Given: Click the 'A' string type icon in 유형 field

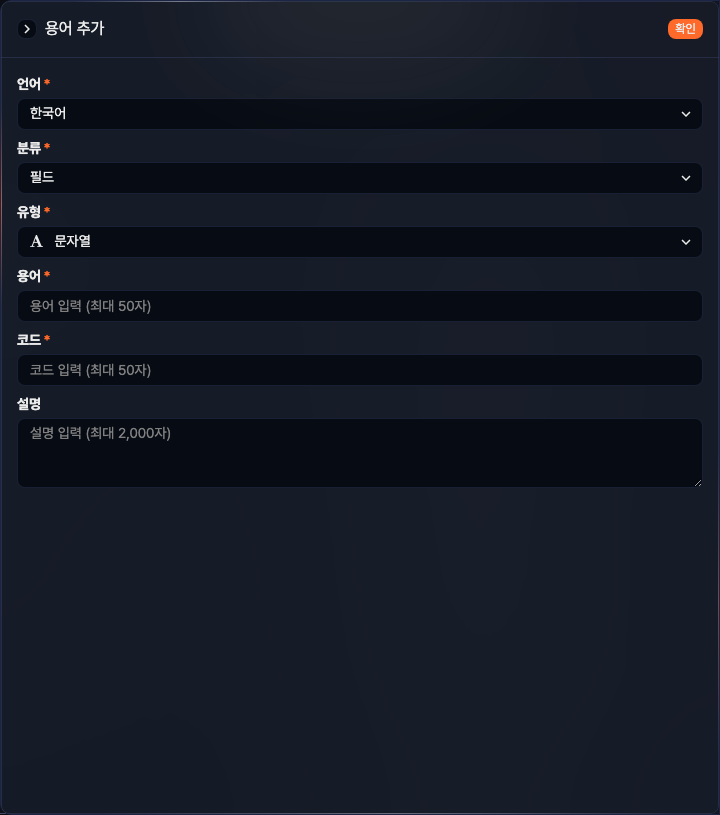Looking at the screenshot, I should (36, 241).
